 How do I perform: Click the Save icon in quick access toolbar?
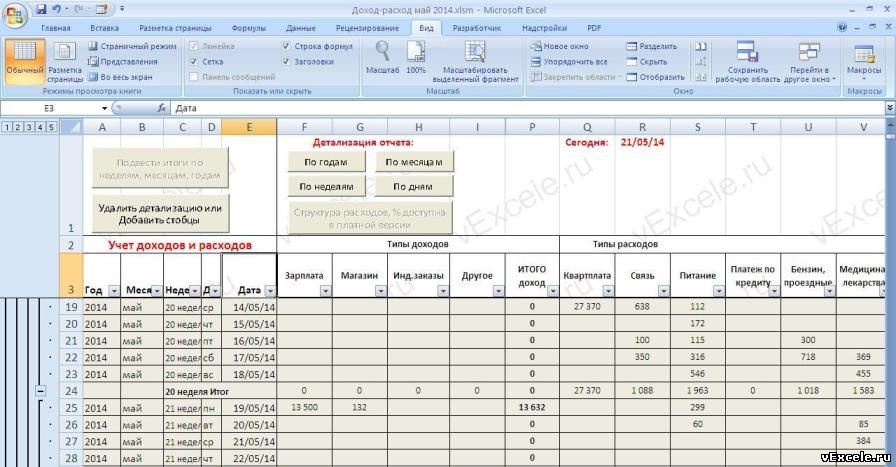pyautogui.click(x=41, y=9)
